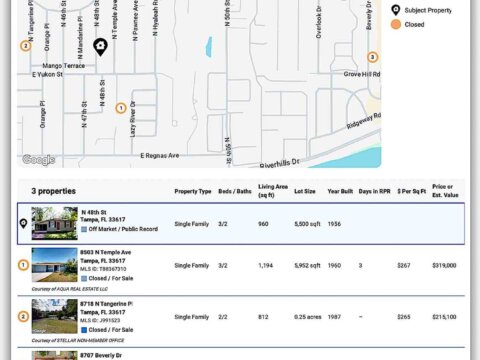The image size is (480, 360).
Task: Click the Living Area column header
Action: pyautogui.click(x=273, y=191)
